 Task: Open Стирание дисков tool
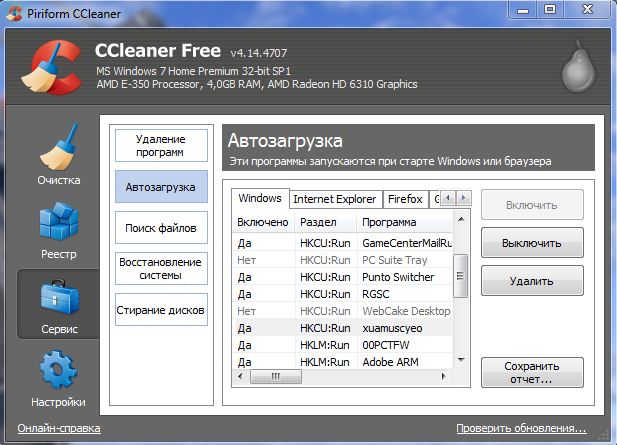click(161, 309)
